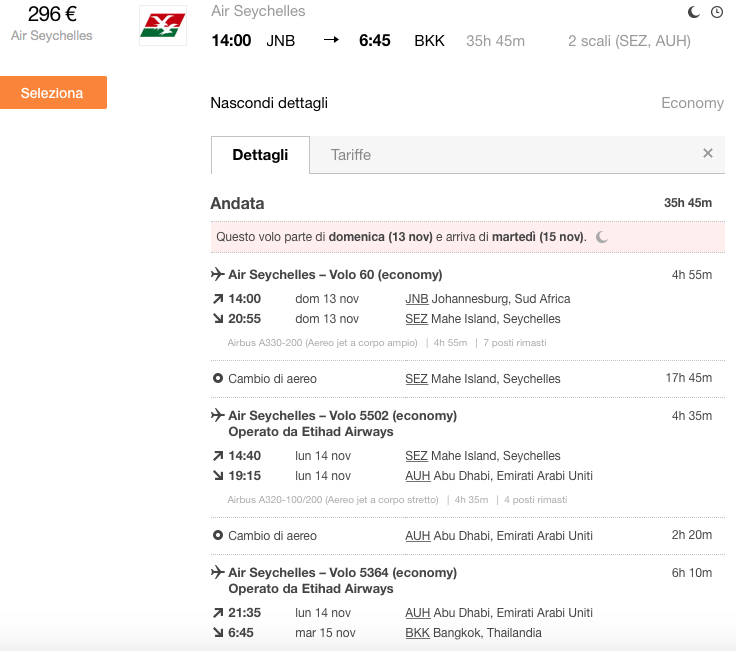Click the arrival arrow icon next to 19:15

coord(218,475)
